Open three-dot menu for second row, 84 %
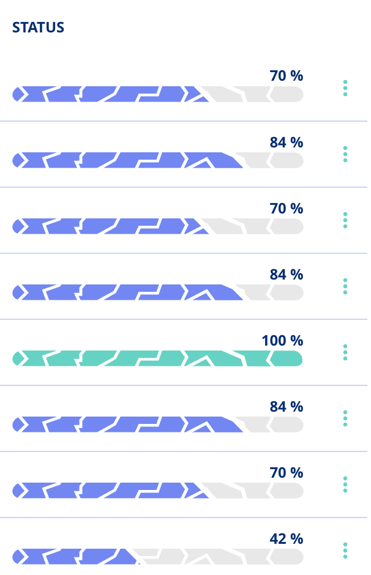The width and height of the screenshot is (371, 575). point(345,154)
